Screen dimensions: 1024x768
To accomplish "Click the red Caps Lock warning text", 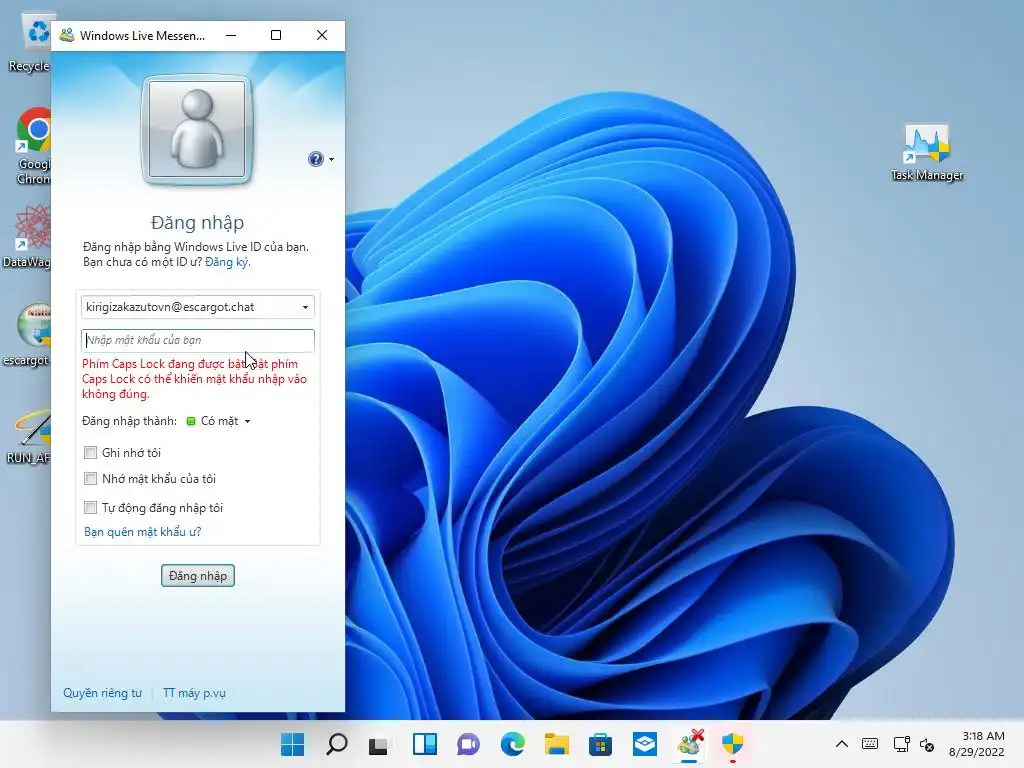I will (x=194, y=379).
